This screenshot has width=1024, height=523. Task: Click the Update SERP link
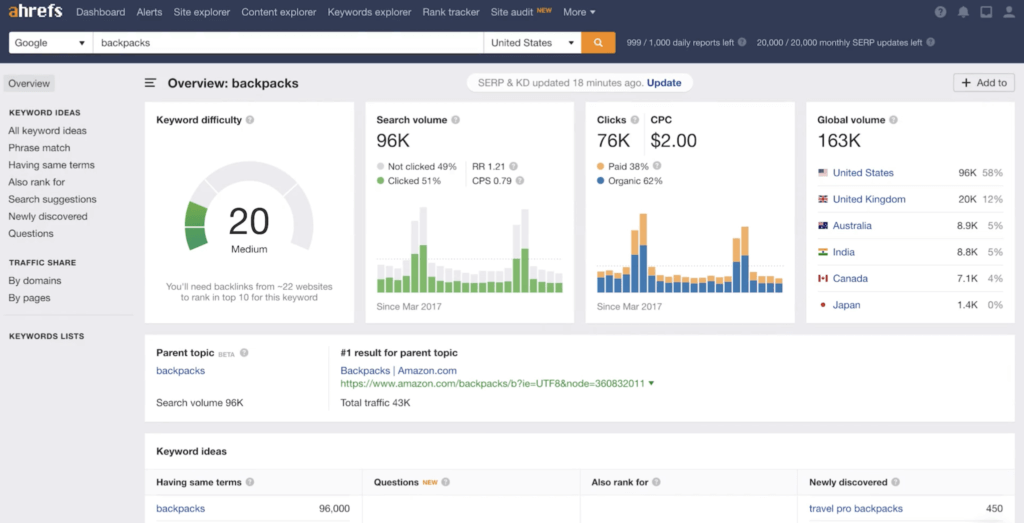point(664,82)
